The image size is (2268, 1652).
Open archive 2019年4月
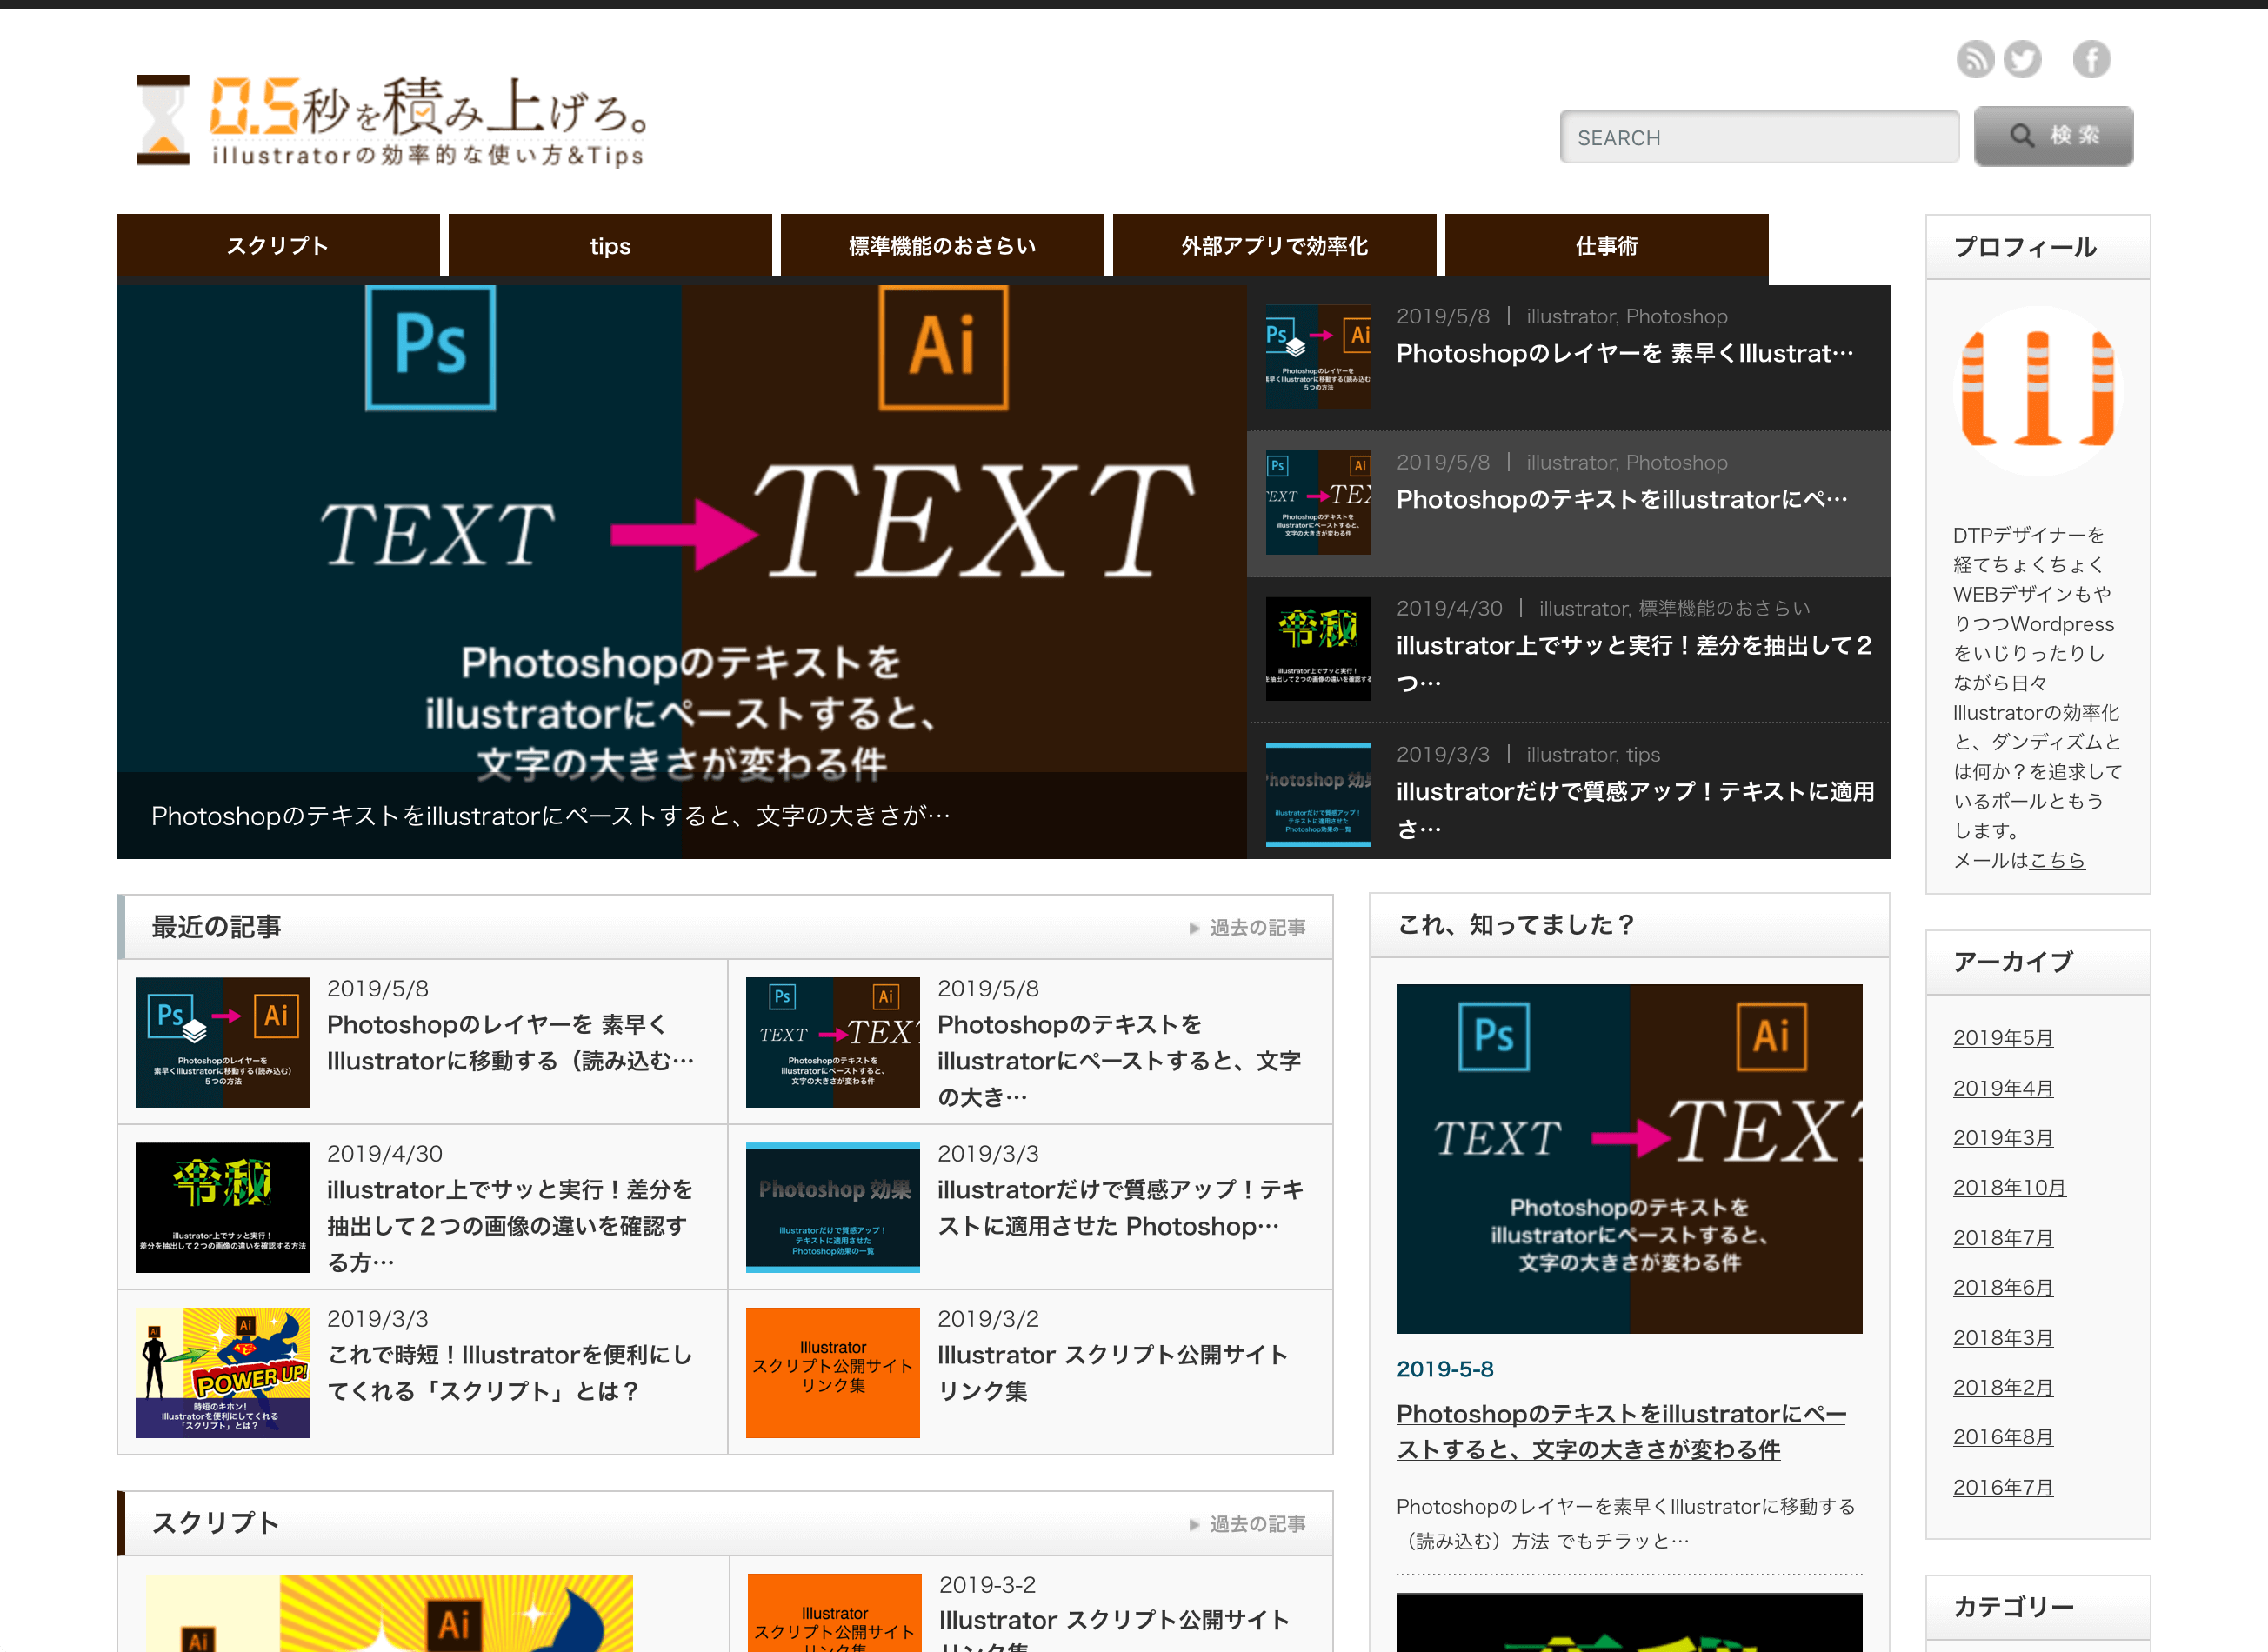tap(2003, 1088)
